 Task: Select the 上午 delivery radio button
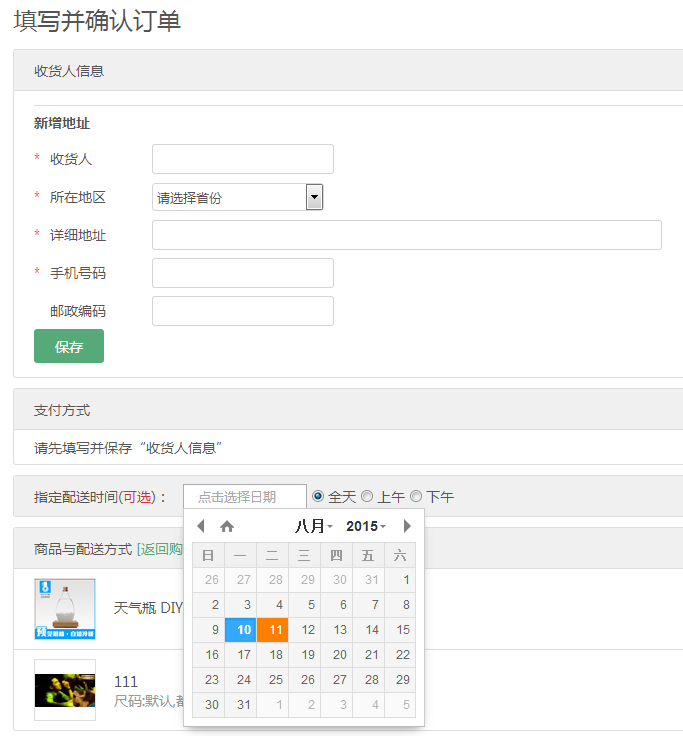point(367,496)
